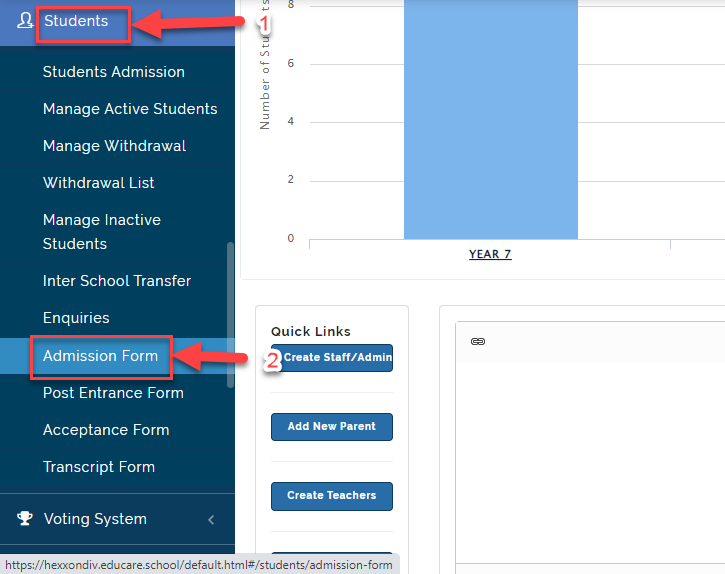Image resolution: width=725 pixels, height=574 pixels.
Task: Open the Acceptance Form
Action: 106,430
